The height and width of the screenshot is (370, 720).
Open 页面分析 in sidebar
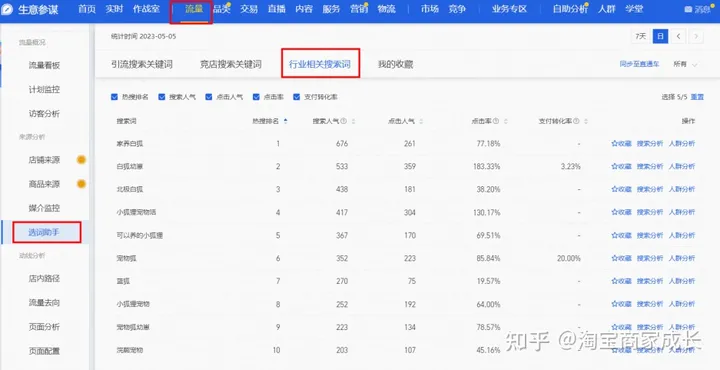tap(44, 327)
